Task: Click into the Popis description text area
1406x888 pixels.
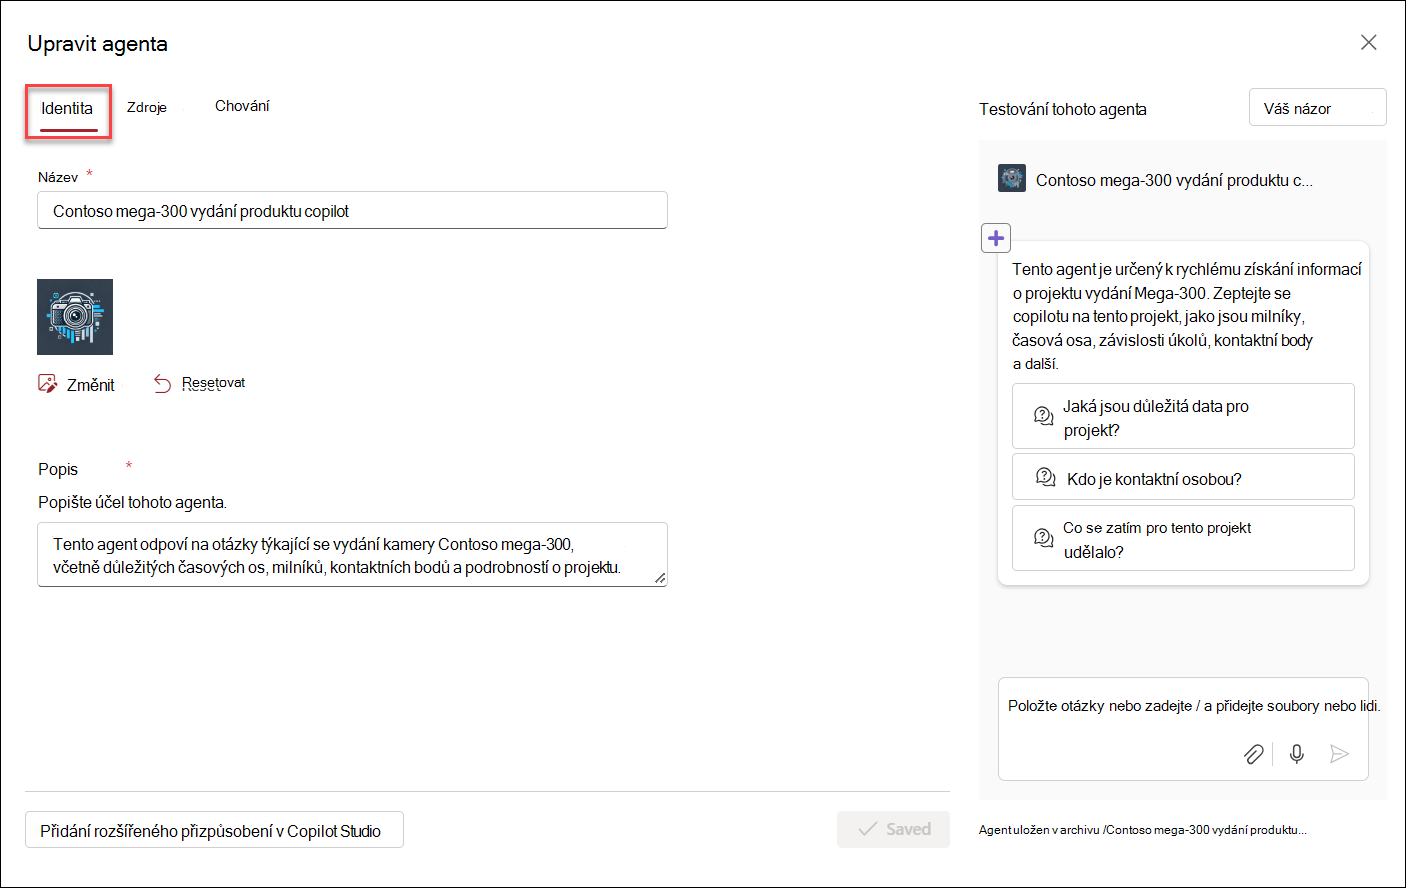Action: coord(352,555)
